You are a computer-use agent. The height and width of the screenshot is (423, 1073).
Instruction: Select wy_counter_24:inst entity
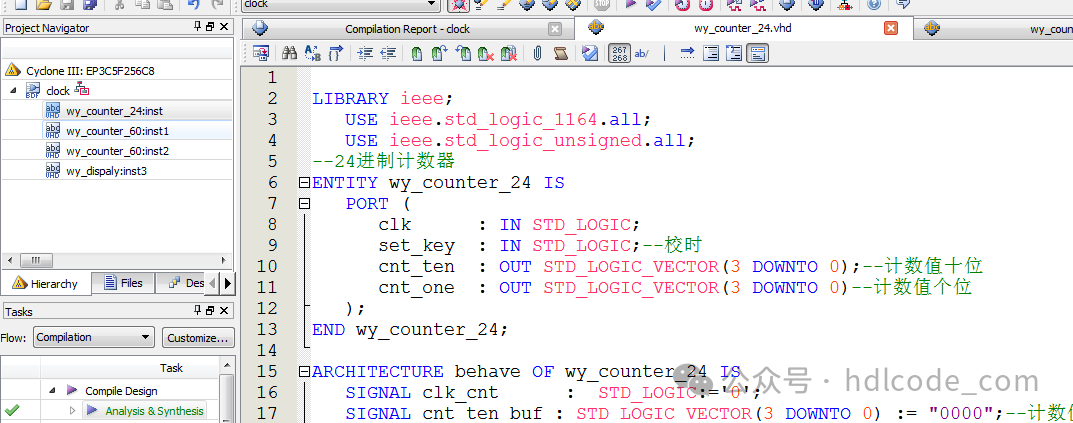click(x=114, y=110)
